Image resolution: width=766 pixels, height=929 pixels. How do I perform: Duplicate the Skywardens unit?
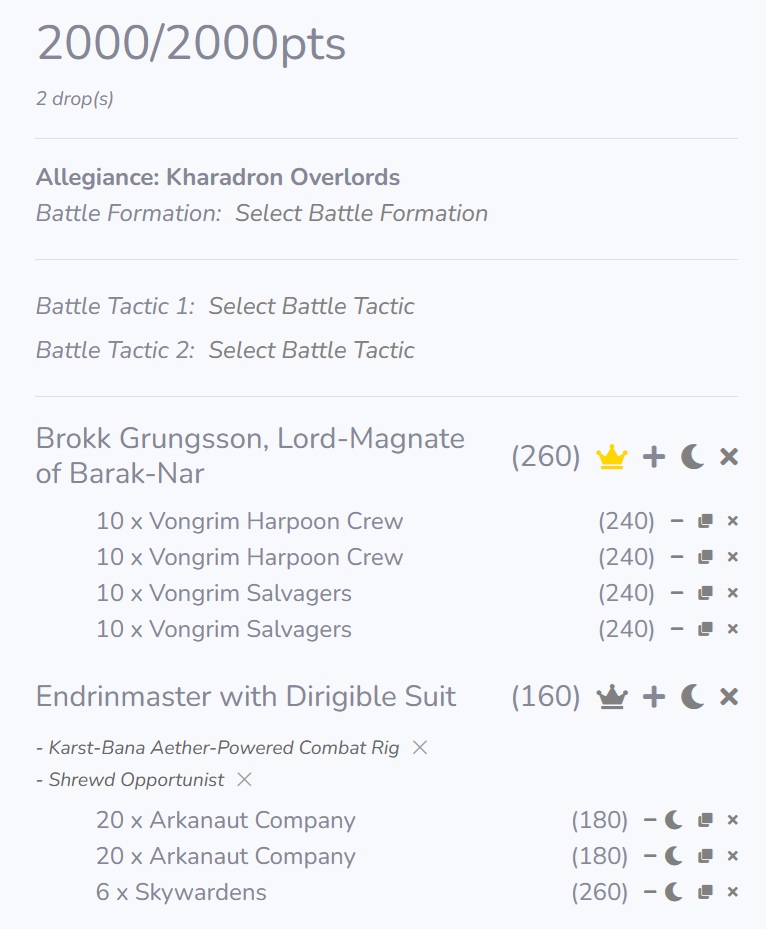705,892
